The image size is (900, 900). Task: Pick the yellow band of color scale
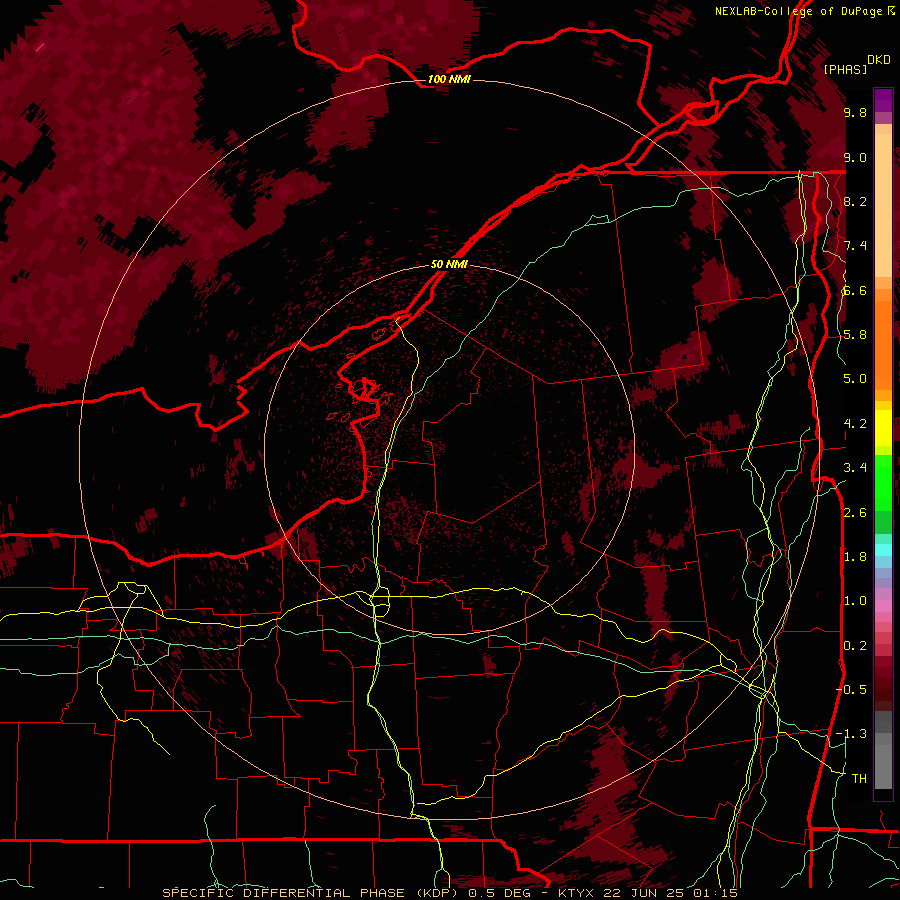point(883,428)
